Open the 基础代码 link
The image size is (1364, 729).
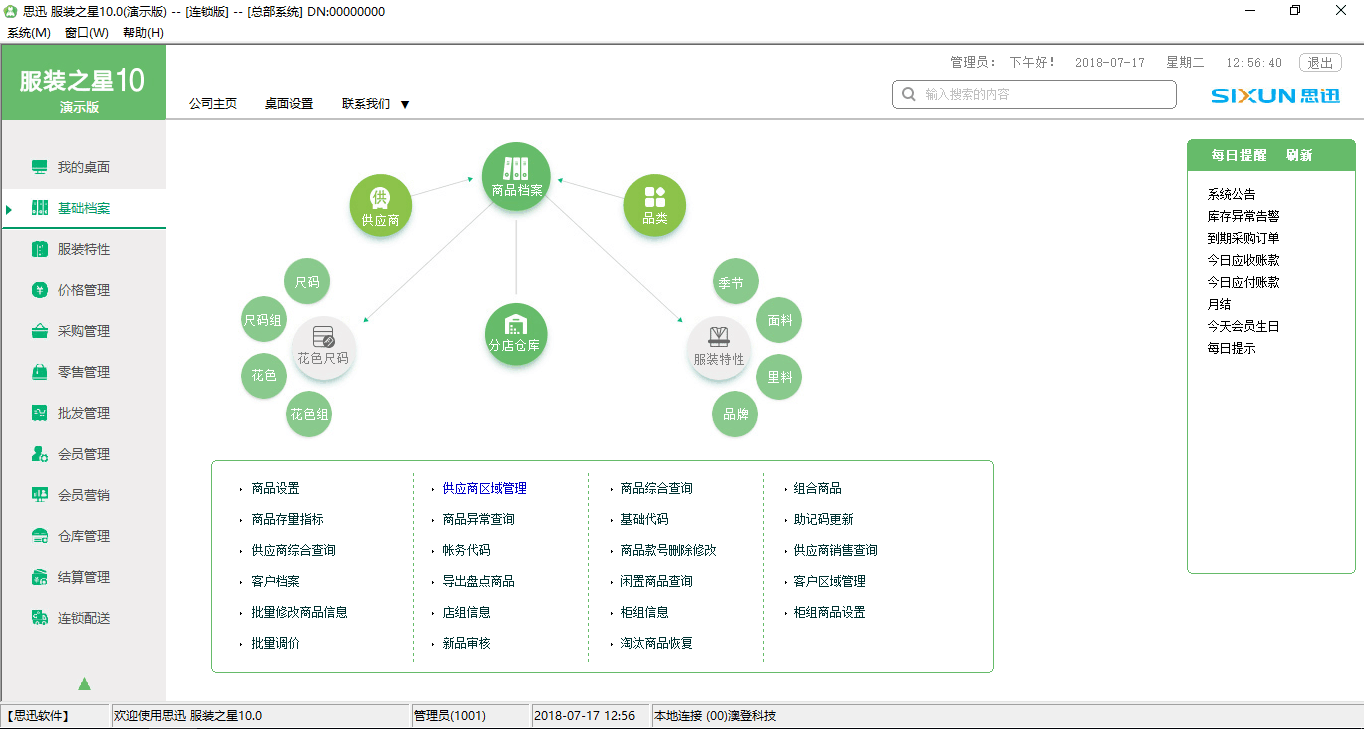coord(645,519)
